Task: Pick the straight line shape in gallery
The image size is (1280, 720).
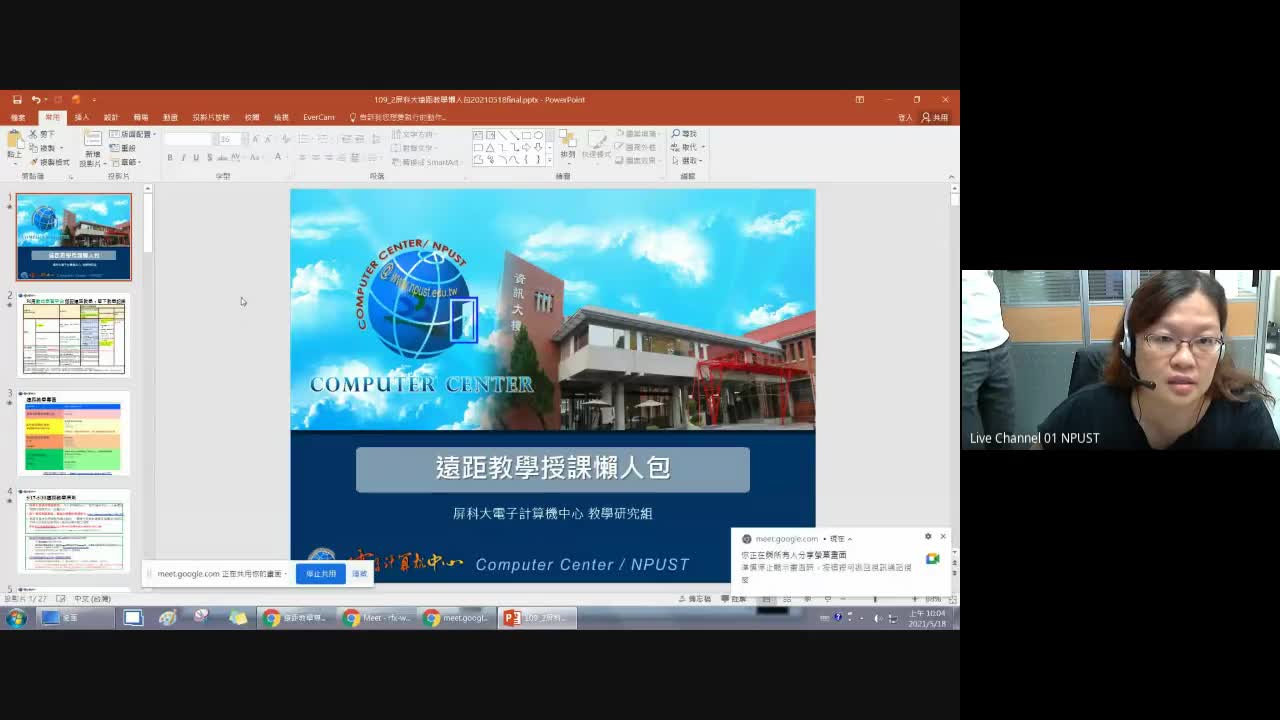Action: pos(502,135)
